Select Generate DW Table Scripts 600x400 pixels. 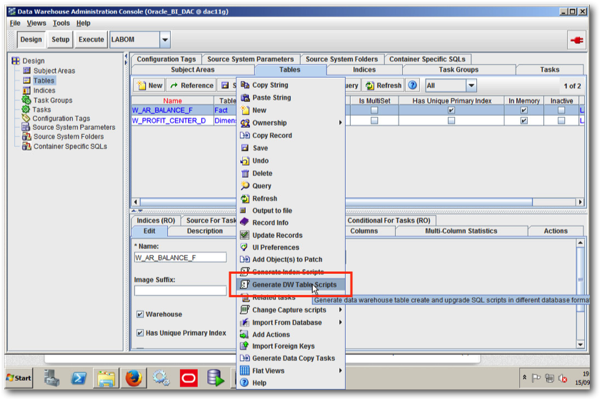(291, 284)
